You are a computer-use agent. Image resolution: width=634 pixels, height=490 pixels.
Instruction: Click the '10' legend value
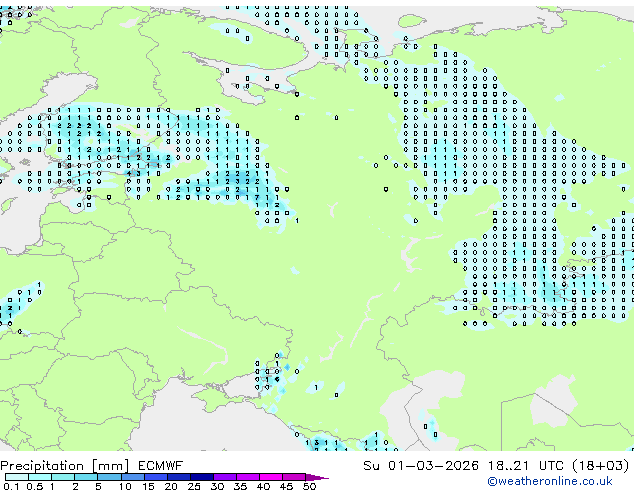click(x=125, y=486)
